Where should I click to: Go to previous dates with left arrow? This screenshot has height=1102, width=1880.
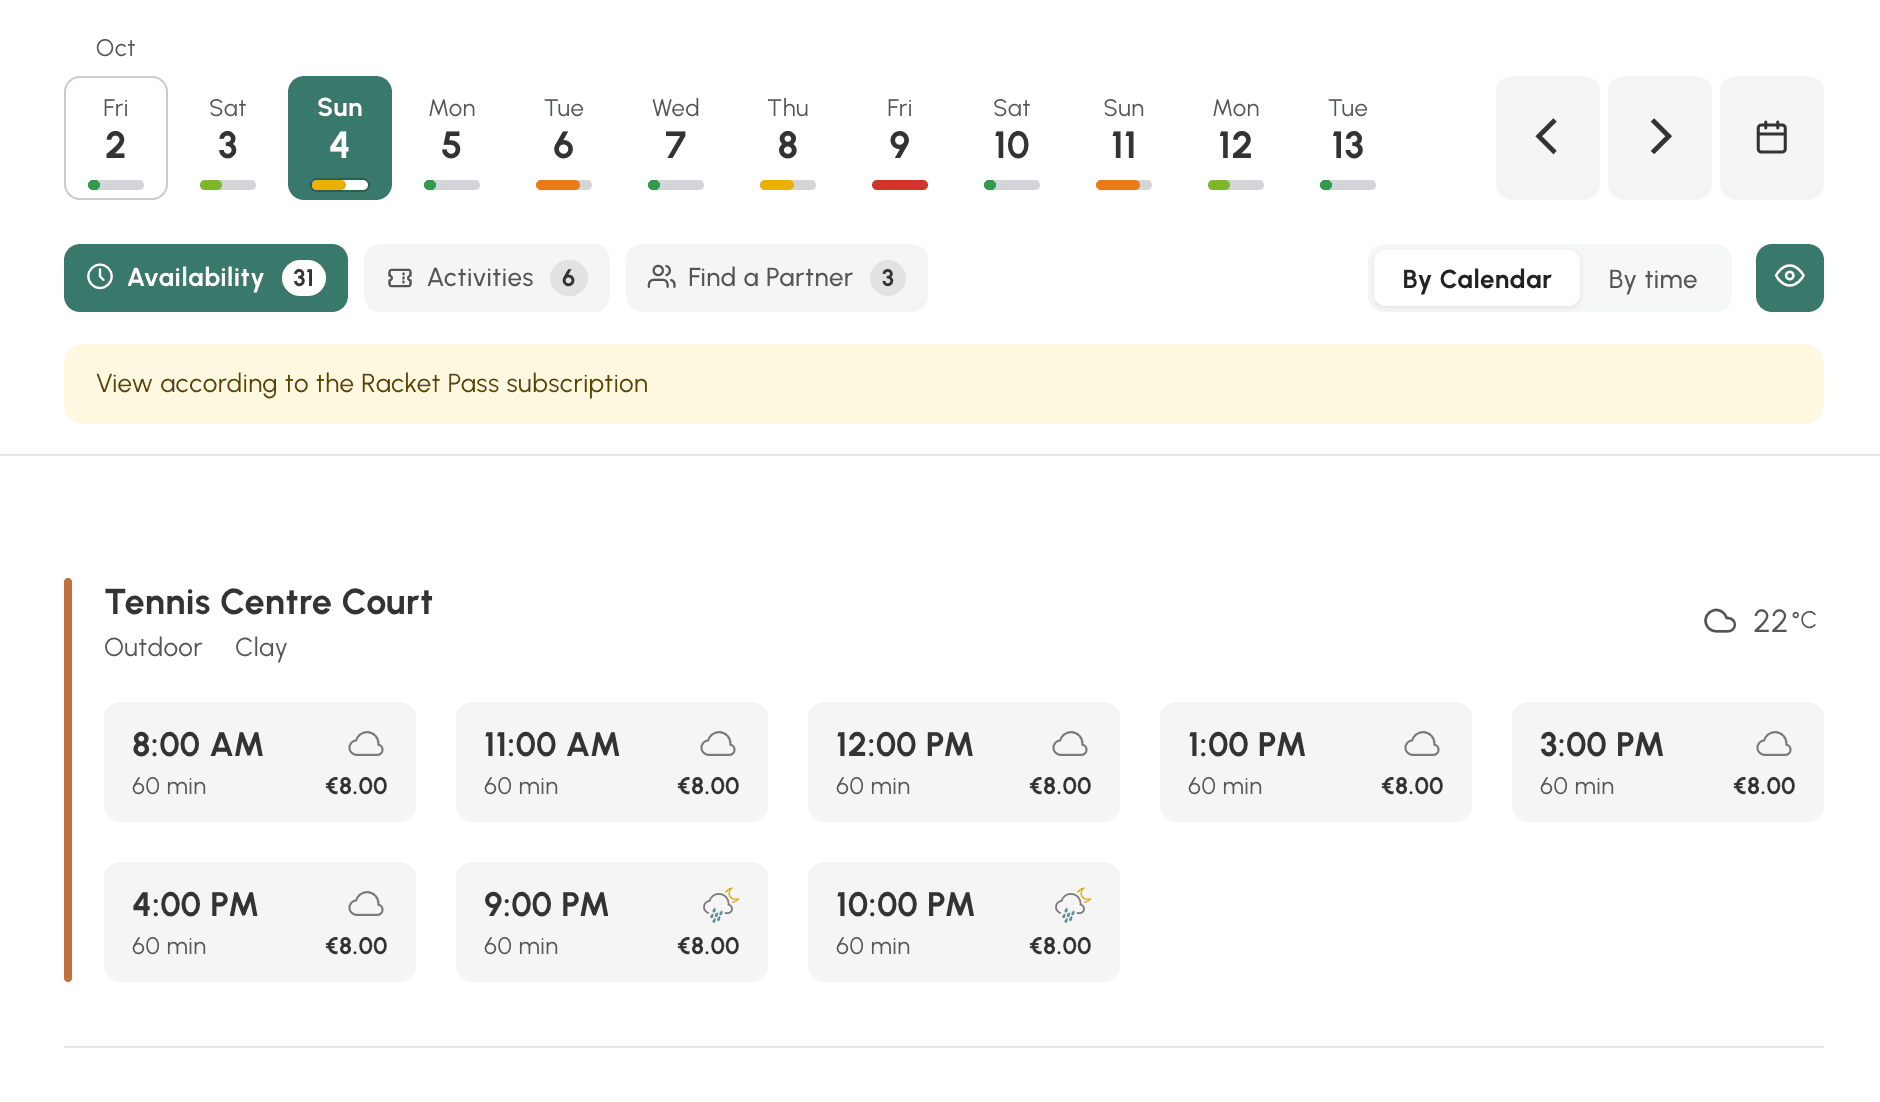[x=1547, y=138]
